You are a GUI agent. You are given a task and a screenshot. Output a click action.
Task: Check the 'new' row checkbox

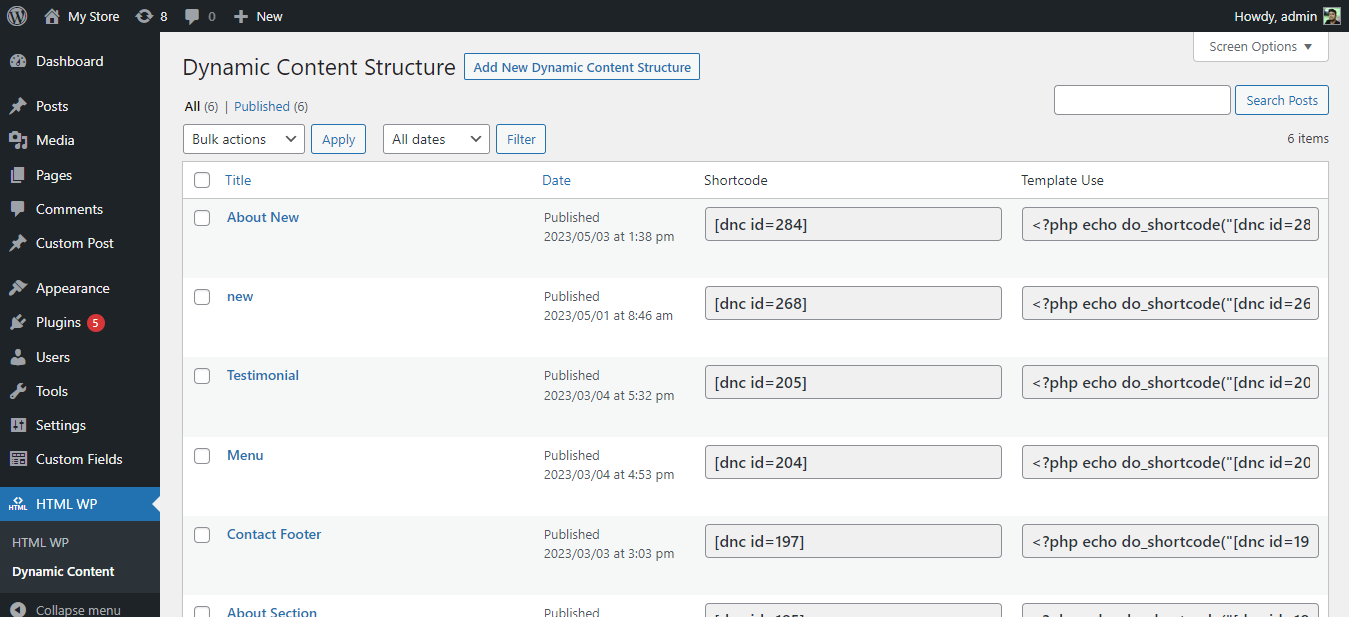coord(202,297)
